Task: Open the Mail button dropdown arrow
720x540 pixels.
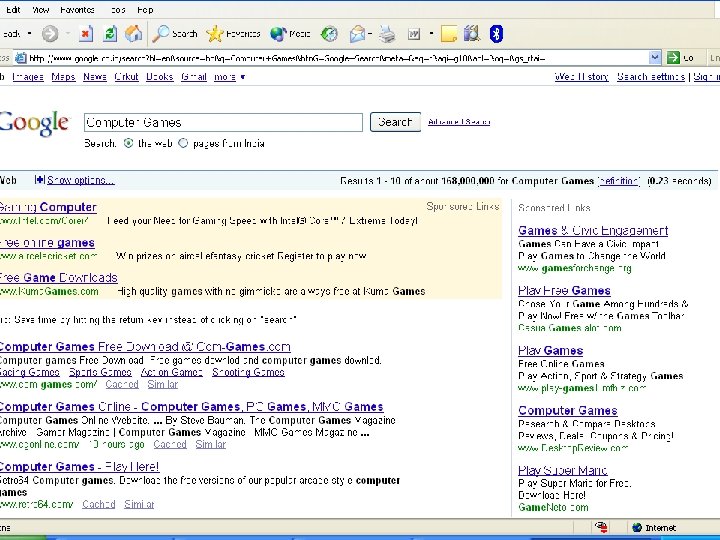Action: pos(370,34)
